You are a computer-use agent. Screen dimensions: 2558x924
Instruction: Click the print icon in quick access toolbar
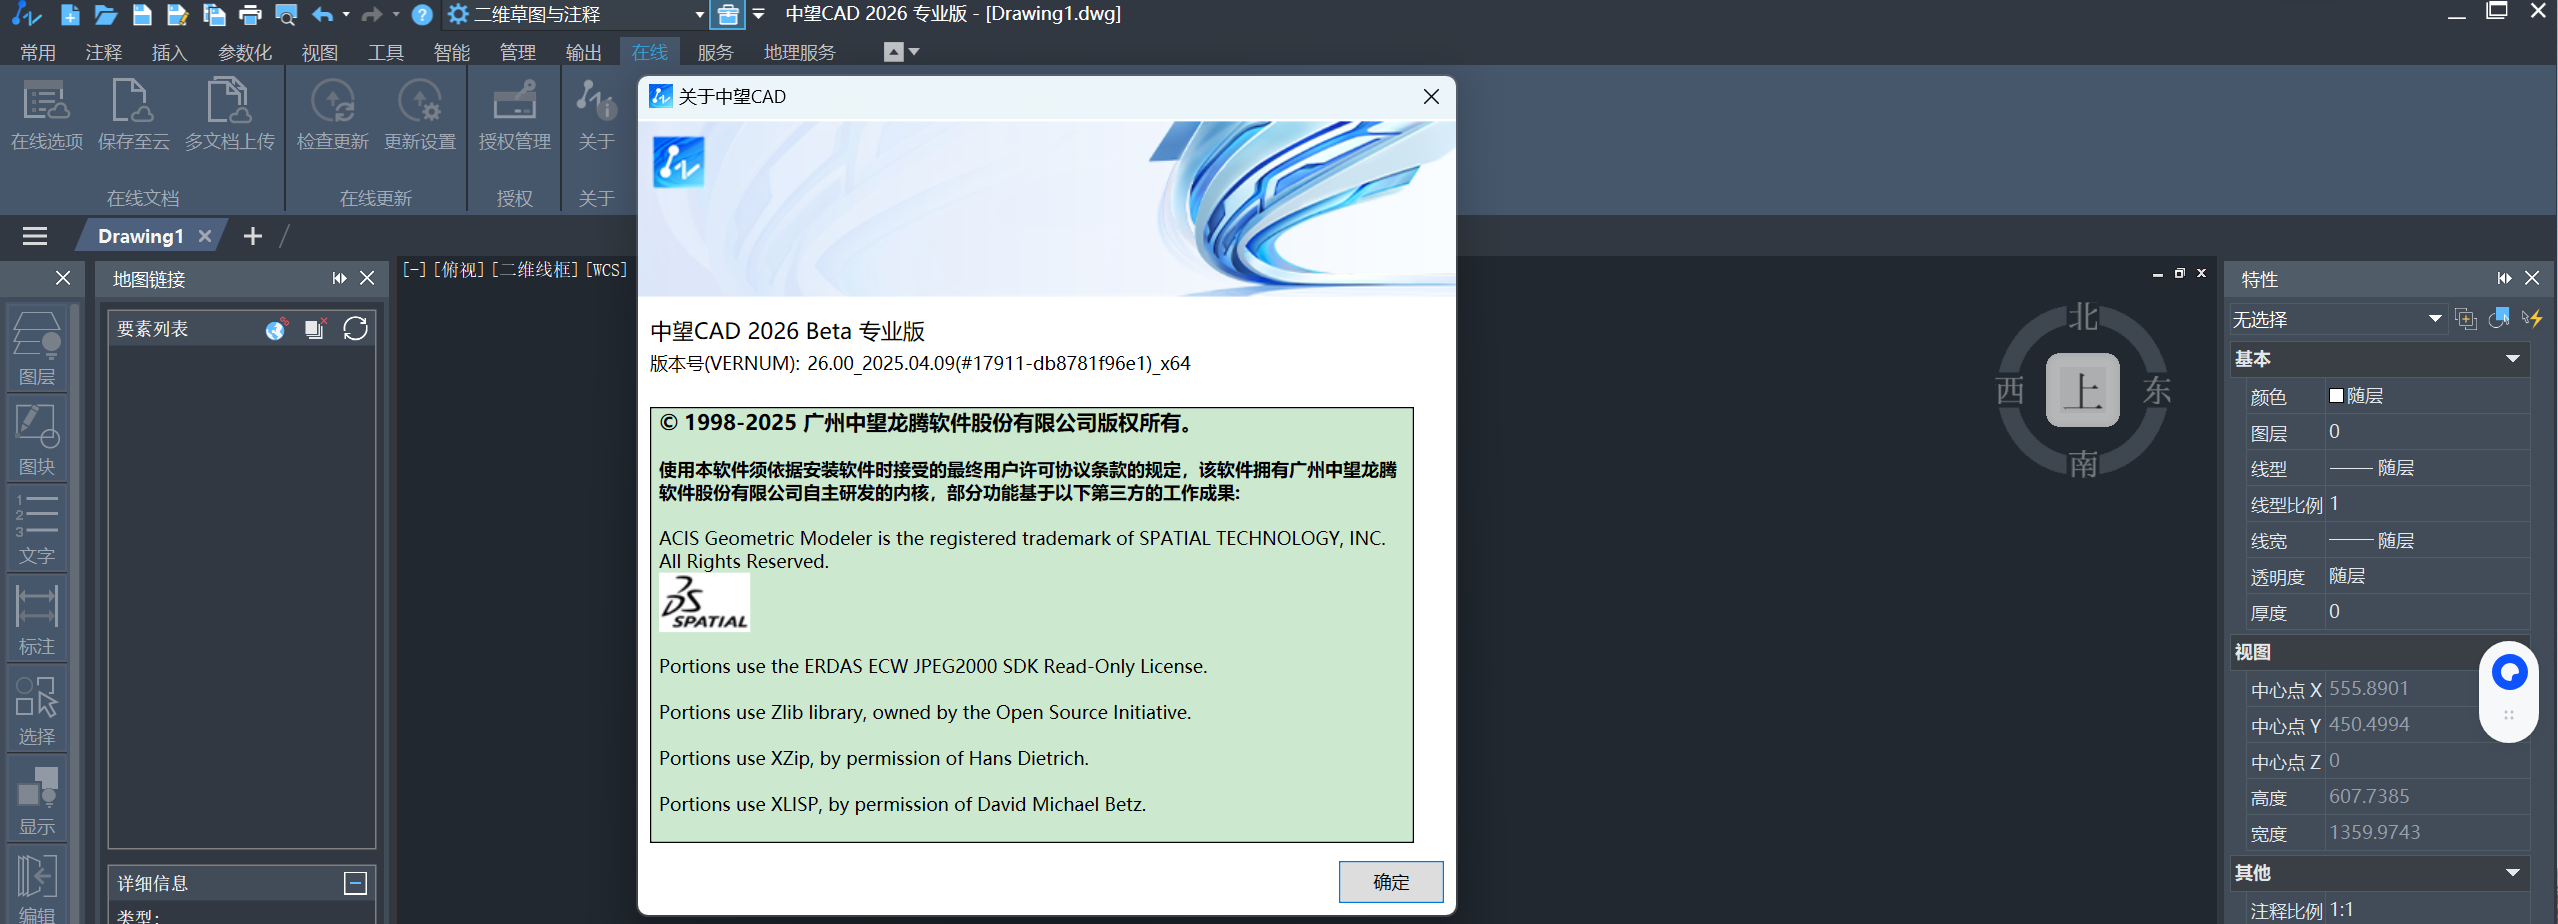pyautogui.click(x=250, y=15)
